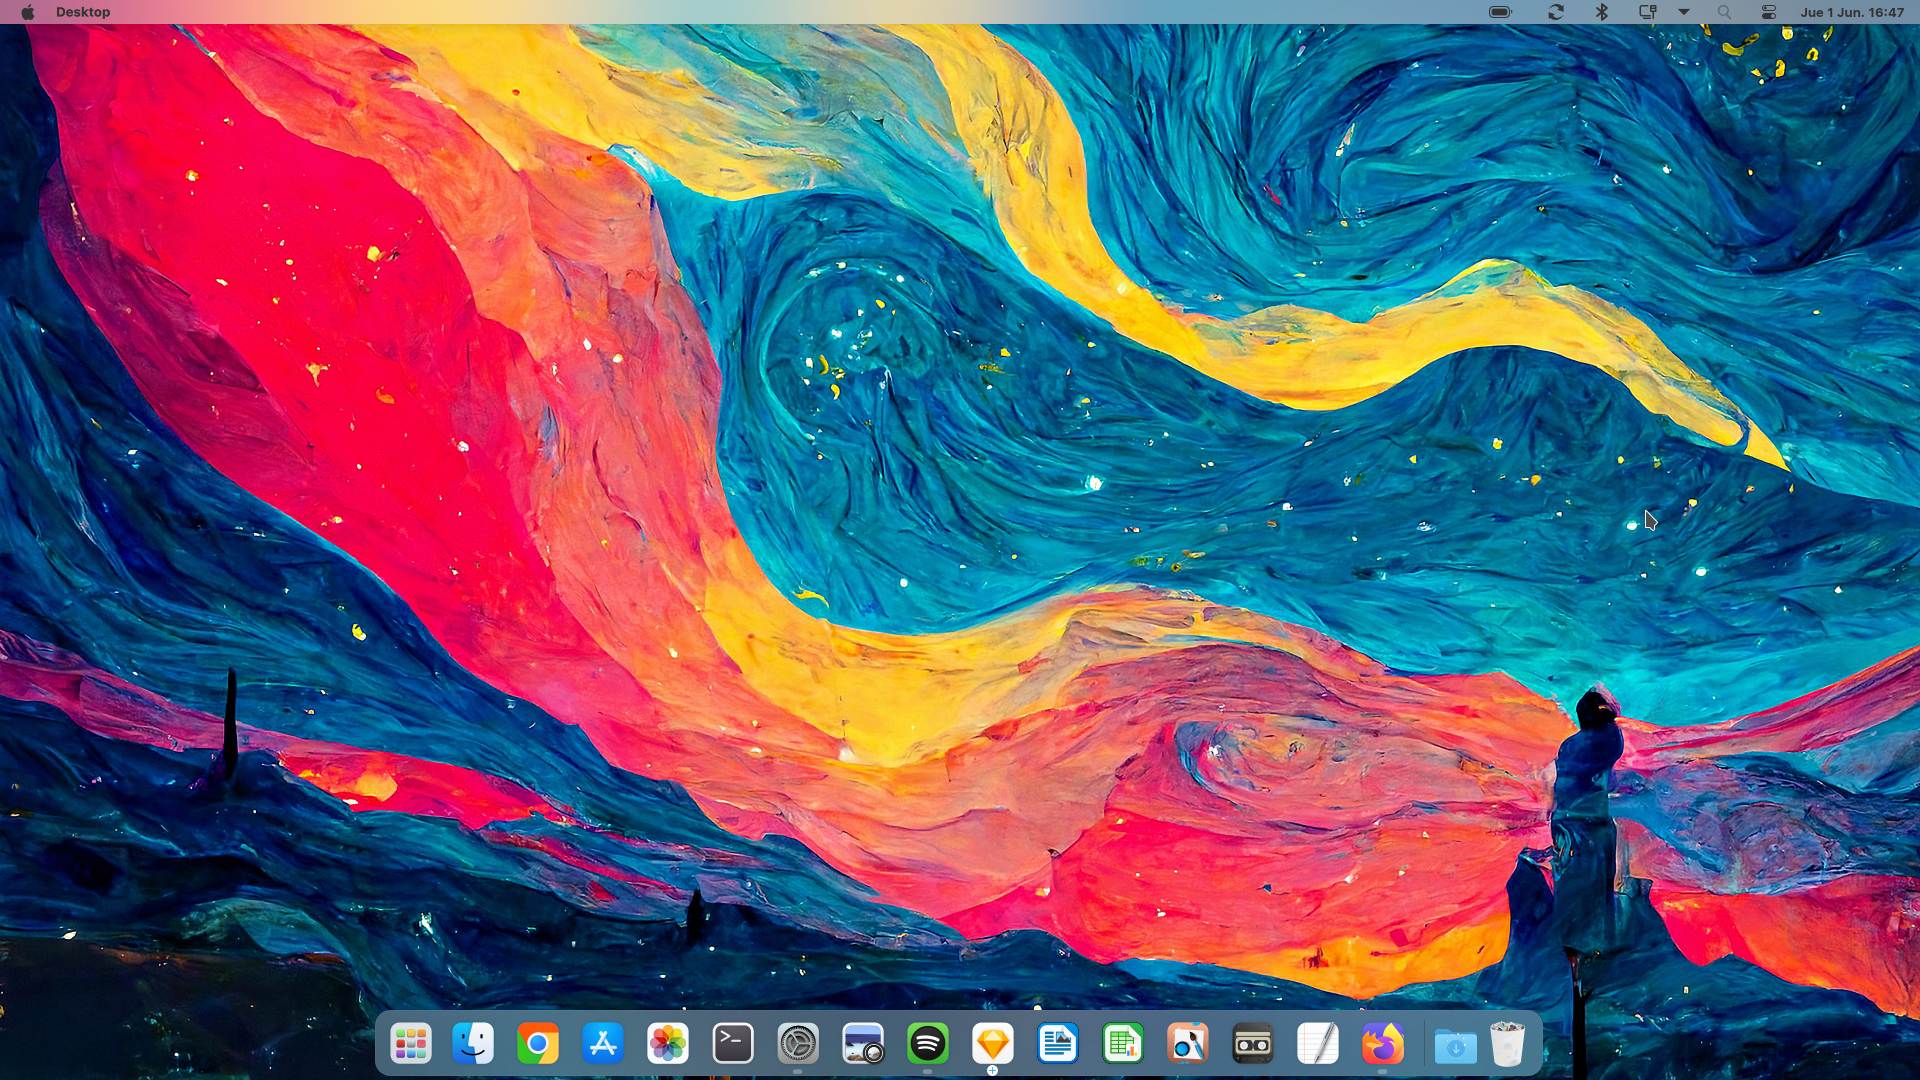The height and width of the screenshot is (1080, 1920).
Task: Launch TextEdit from the dock
Action: tap(1318, 1044)
